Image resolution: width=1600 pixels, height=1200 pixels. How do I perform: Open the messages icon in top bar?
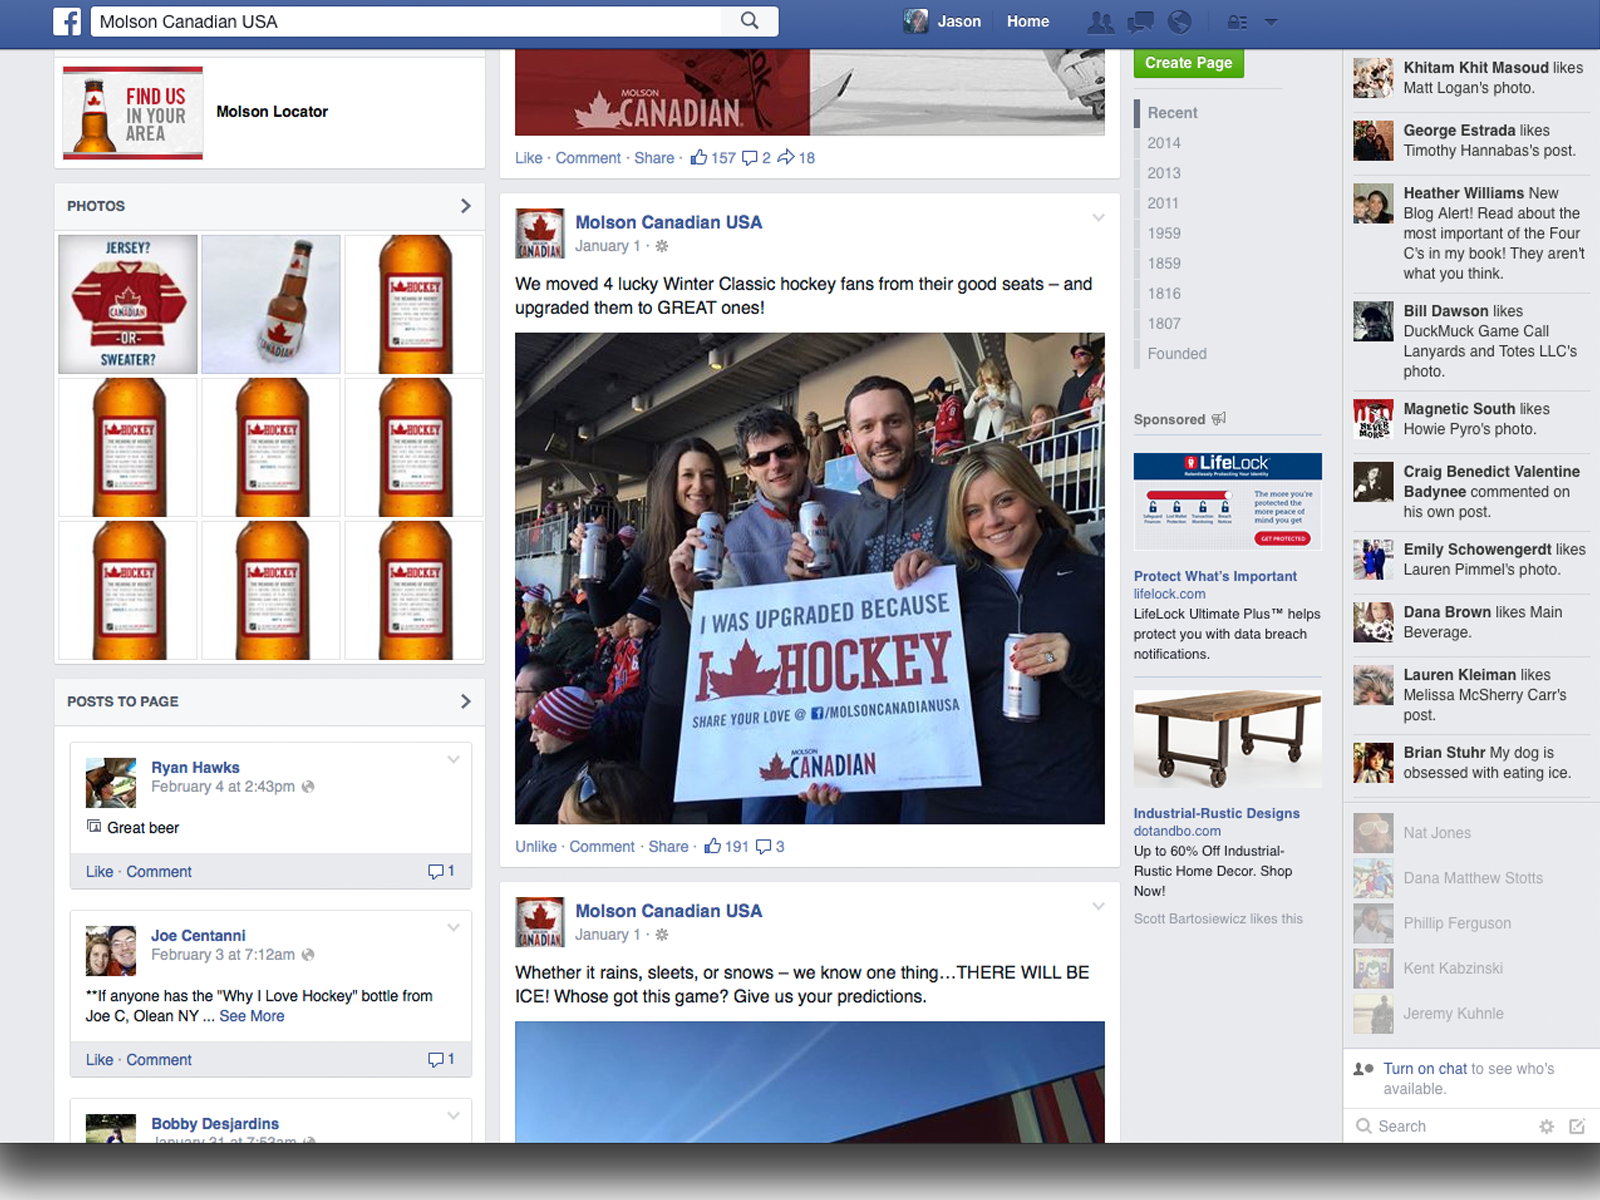[x=1140, y=22]
